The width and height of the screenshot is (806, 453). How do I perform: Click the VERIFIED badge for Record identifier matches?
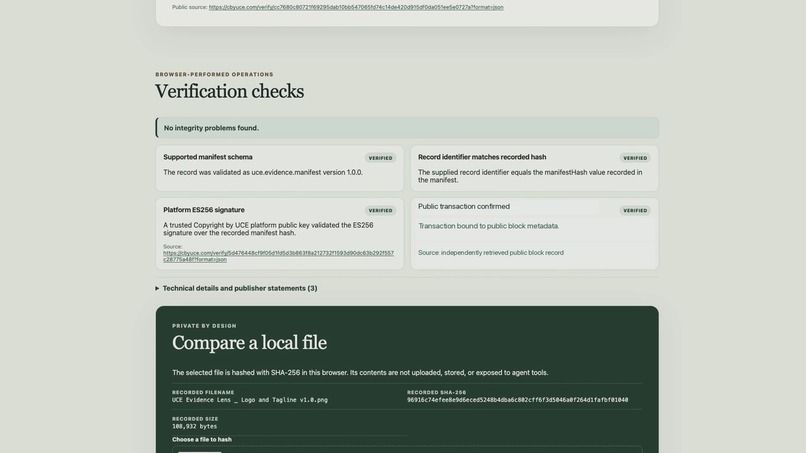point(635,158)
